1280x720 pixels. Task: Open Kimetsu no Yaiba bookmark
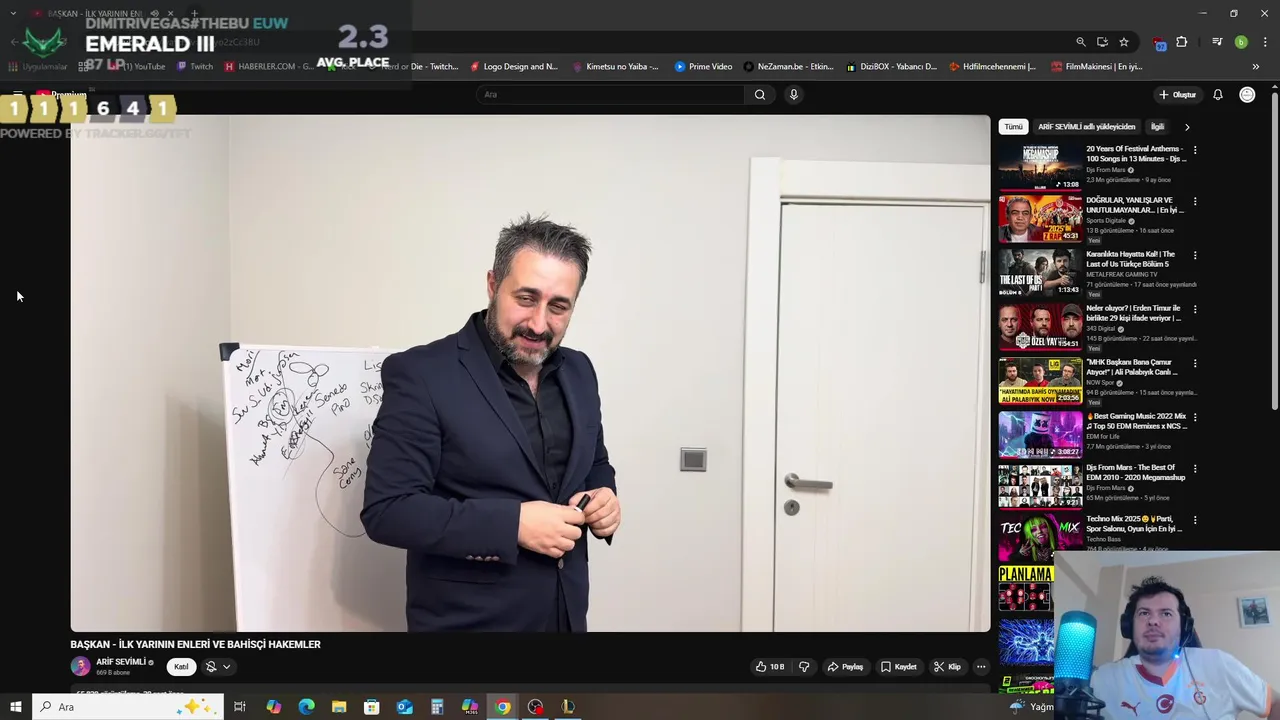pos(615,67)
